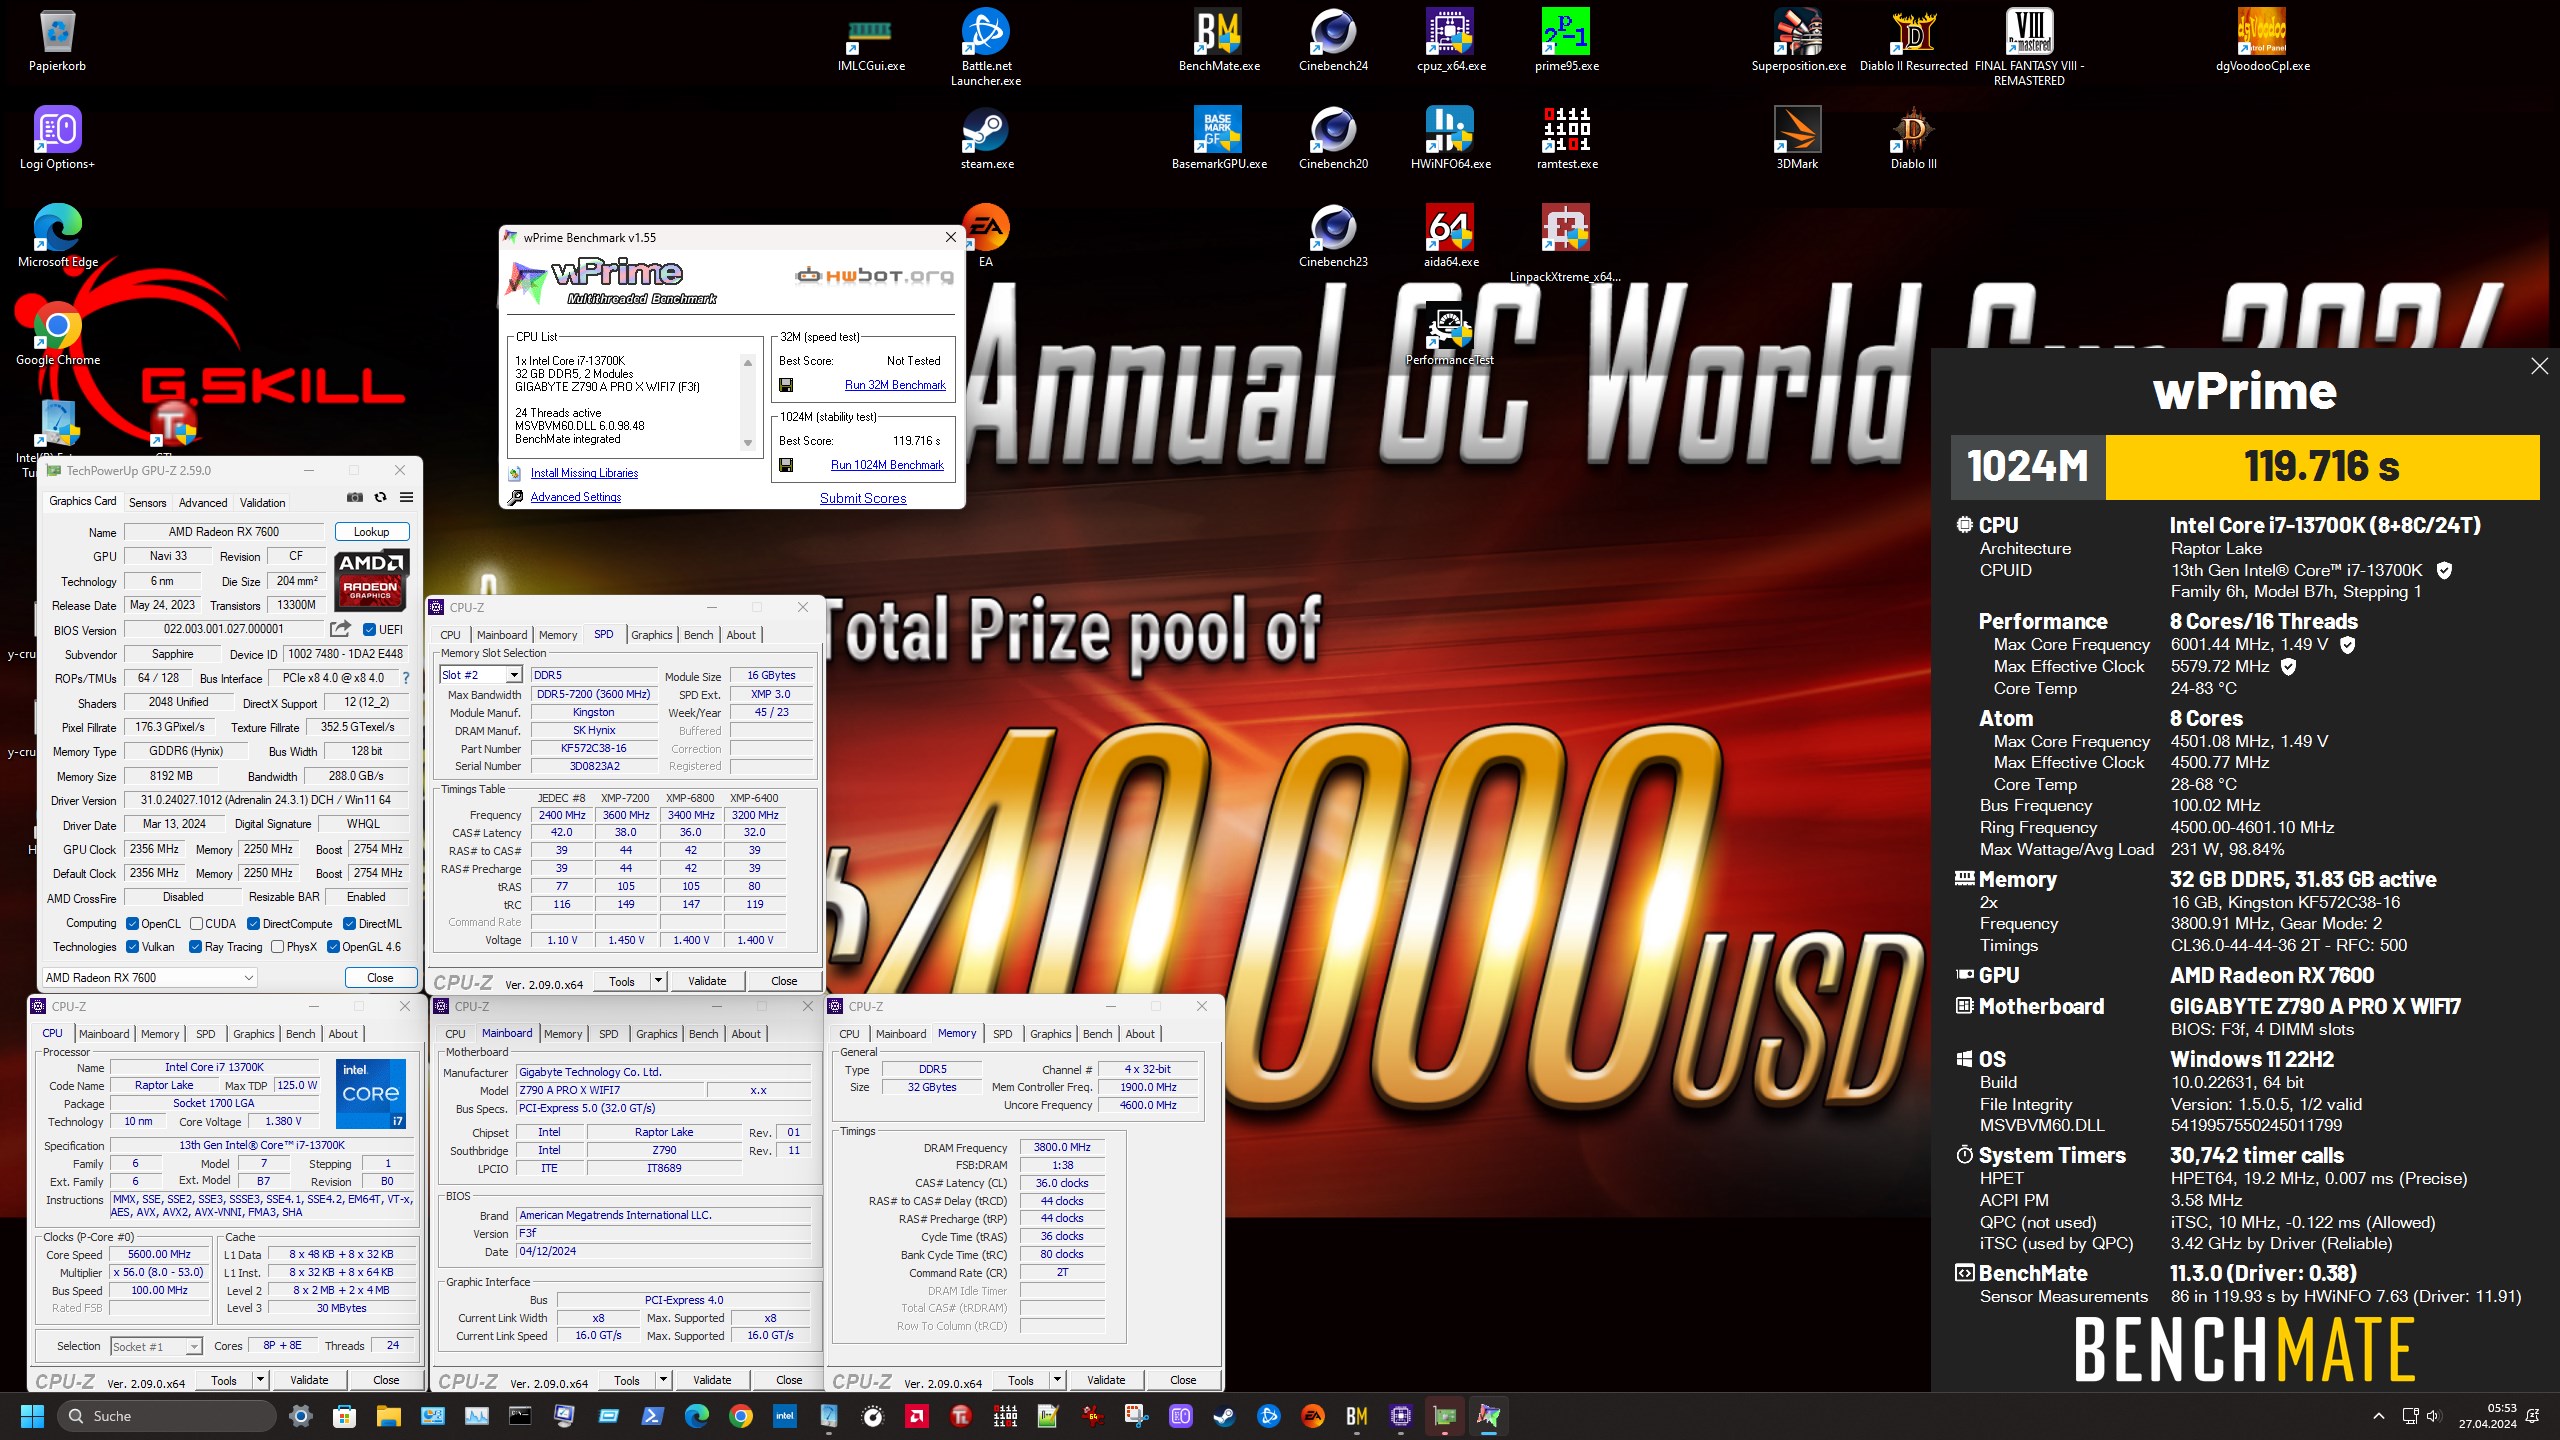Open Logi Options+ desktop icon
Image resolution: width=2560 pixels, height=1440 pixels.
tap(57, 139)
